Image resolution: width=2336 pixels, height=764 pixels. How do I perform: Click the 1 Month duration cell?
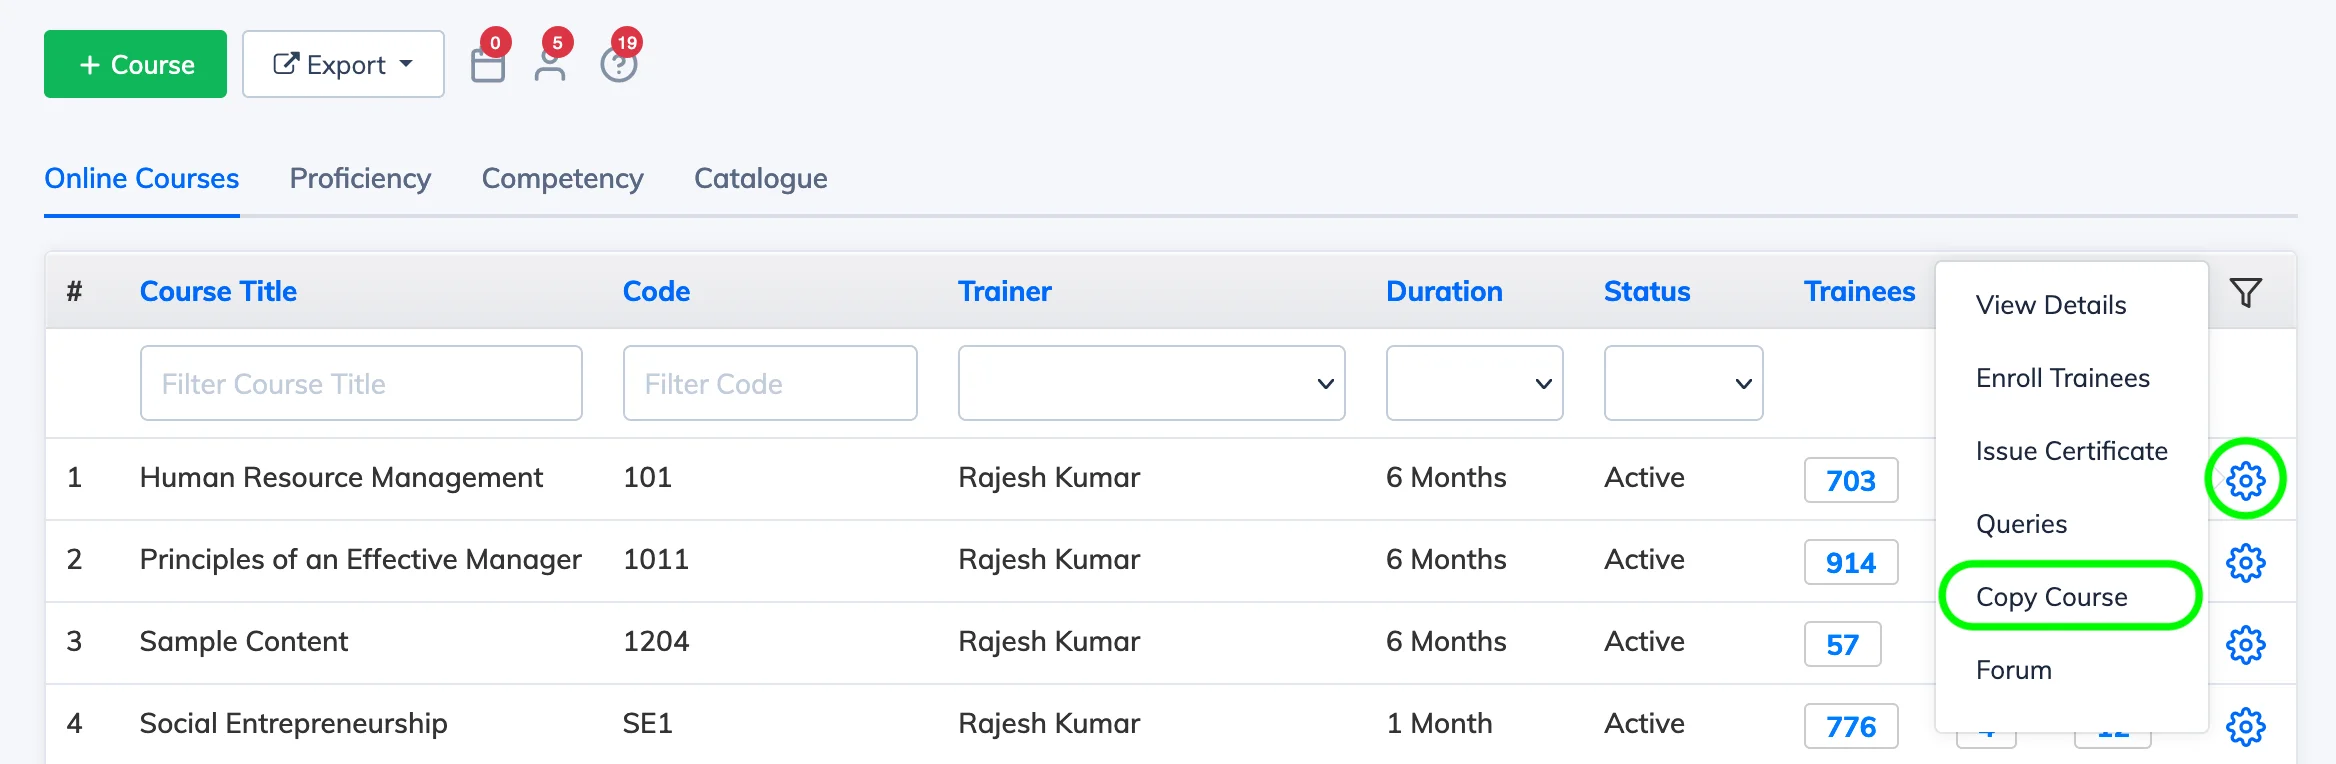pos(1439,723)
